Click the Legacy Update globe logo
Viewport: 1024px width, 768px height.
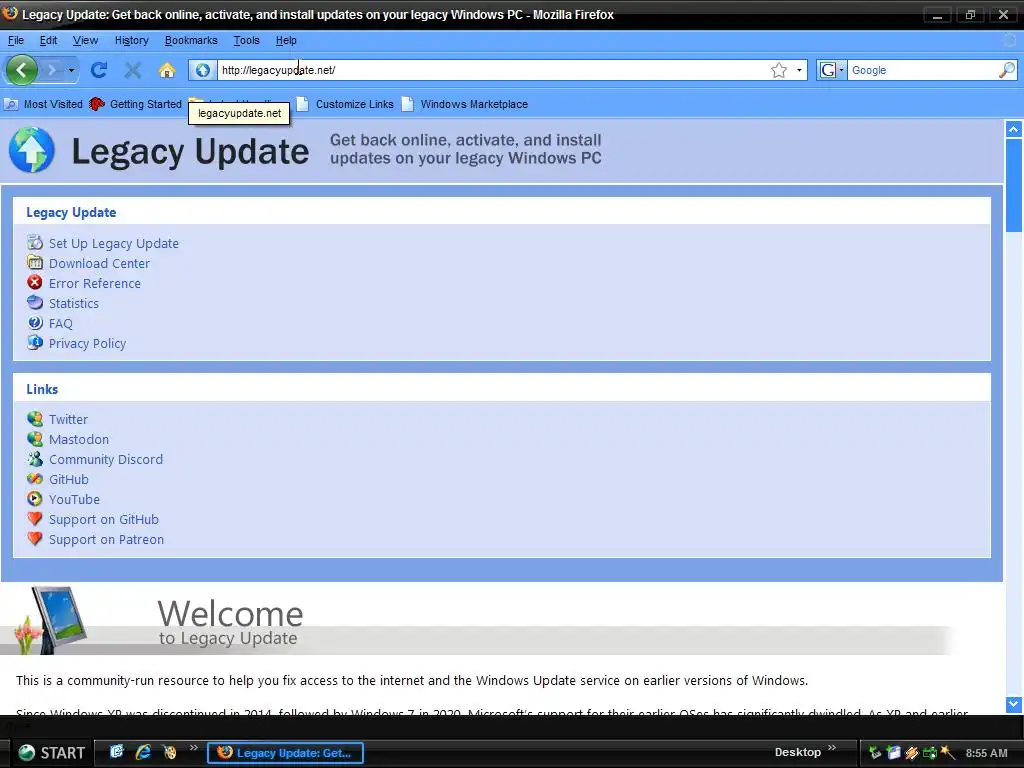[32, 150]
